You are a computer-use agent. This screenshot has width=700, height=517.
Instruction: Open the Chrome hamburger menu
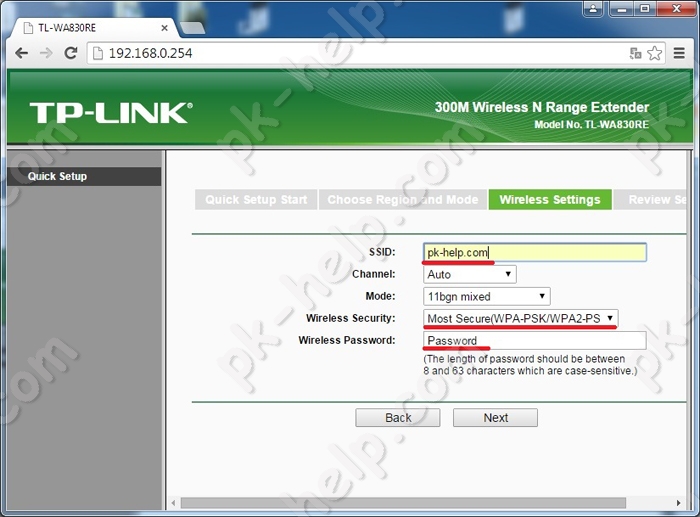point(679,53)
